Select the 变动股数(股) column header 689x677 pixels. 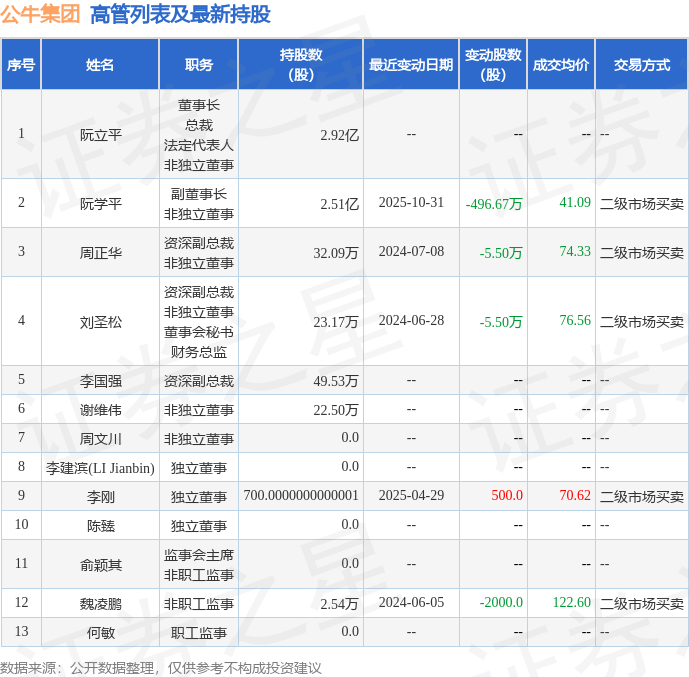pos(493,65)
